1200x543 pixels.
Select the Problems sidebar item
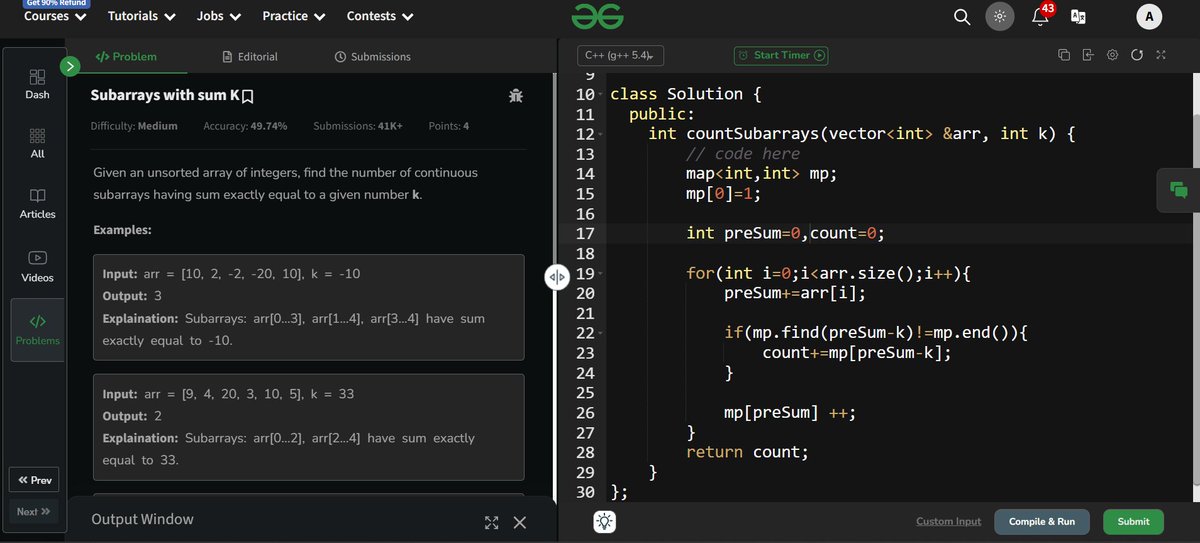(37, 329)
